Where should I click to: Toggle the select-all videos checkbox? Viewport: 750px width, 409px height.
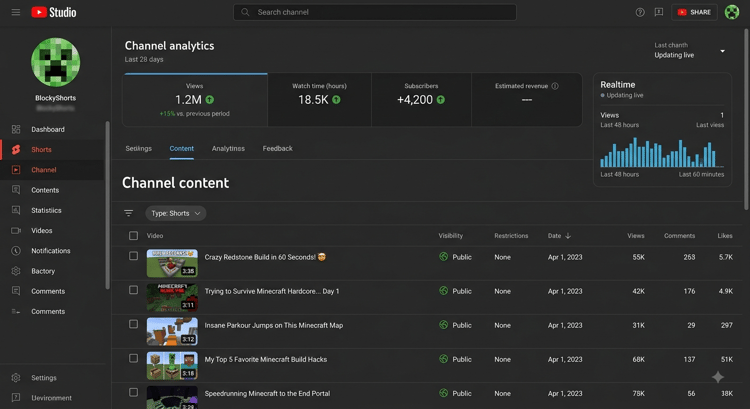[133, 235]
